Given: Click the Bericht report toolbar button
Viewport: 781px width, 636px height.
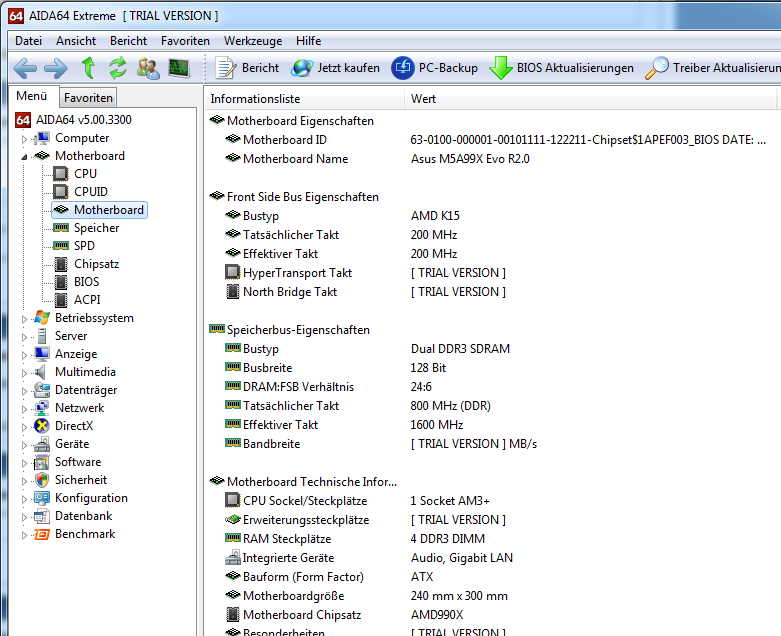Looking at the screenshot, I should pyautogui.click(x=247, y=68).
